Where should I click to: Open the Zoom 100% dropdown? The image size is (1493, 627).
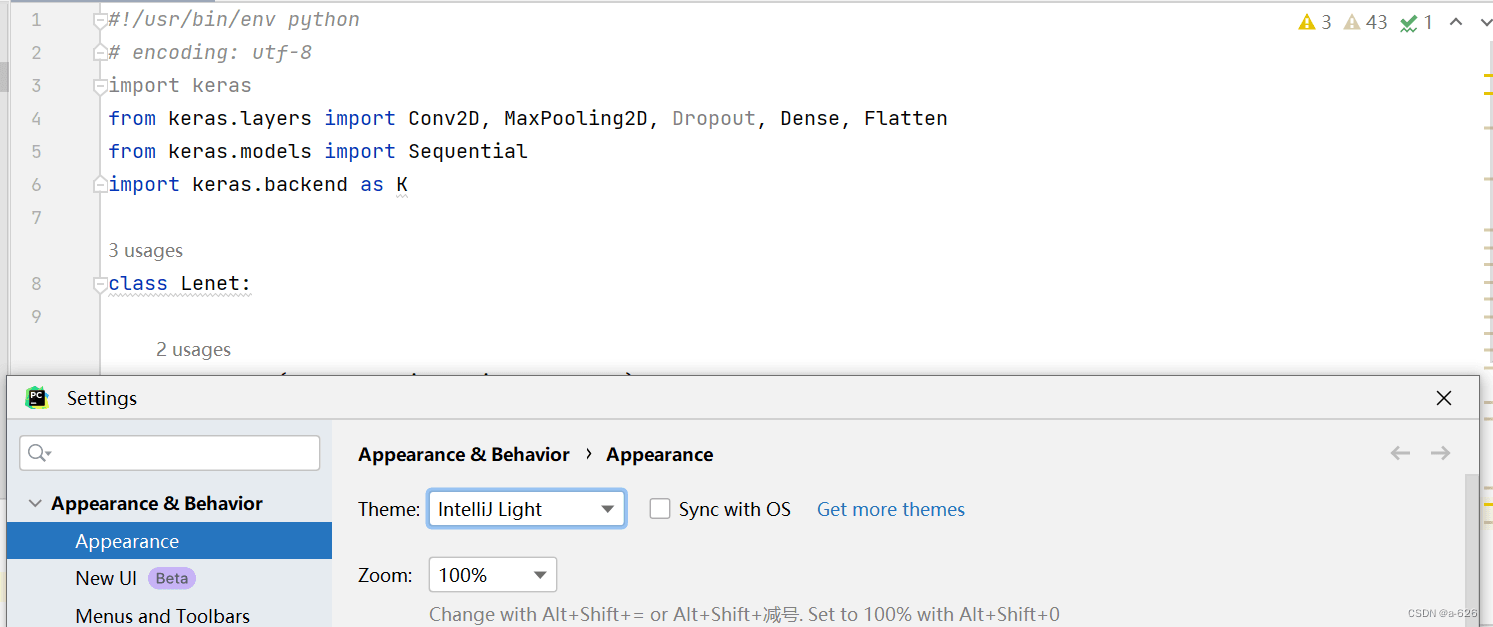493,575
